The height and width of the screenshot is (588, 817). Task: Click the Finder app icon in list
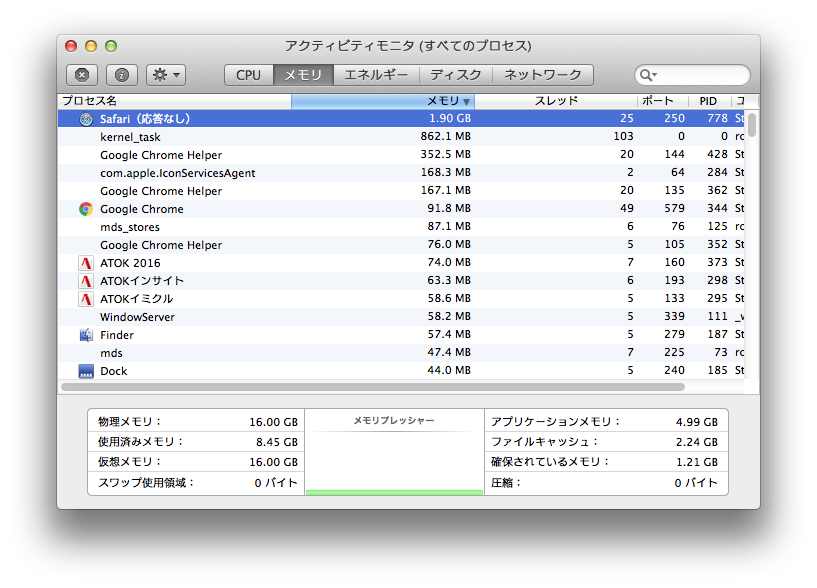86,335
